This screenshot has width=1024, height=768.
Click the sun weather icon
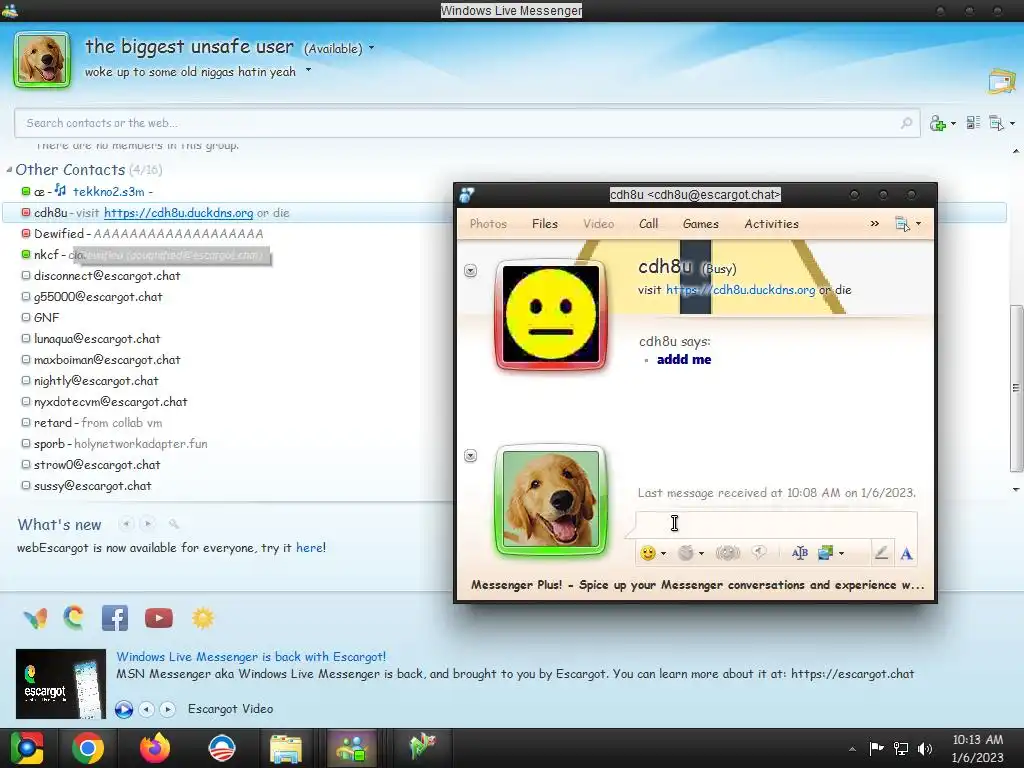(x=202, y=618)
